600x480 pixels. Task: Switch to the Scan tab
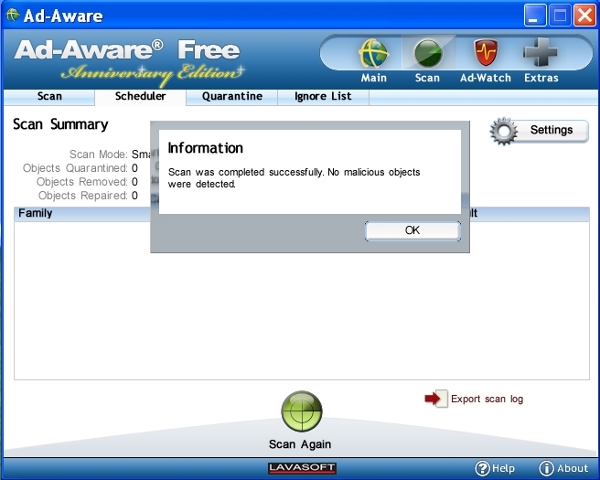[49, 96]
